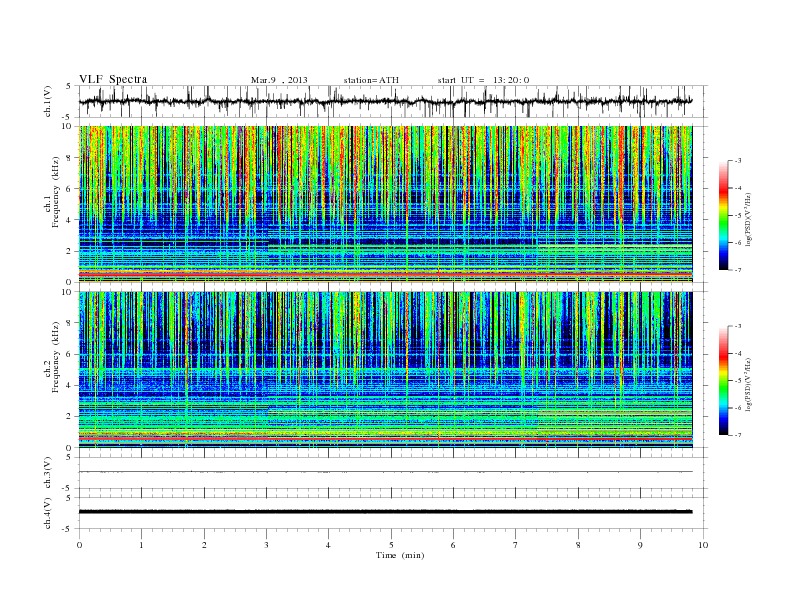Click the "8" kHz tick of ch.2 spectrogram

pyautogui.click(x=70, y=323)
